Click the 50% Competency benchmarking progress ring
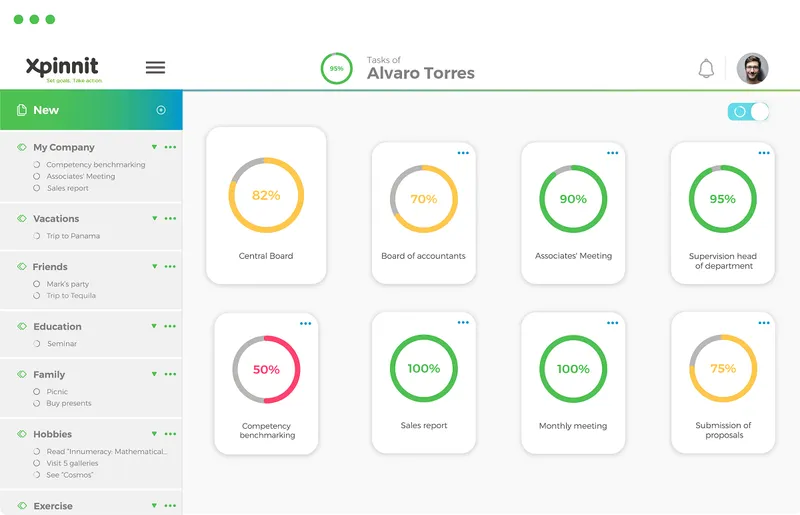 tap(266, 369)
